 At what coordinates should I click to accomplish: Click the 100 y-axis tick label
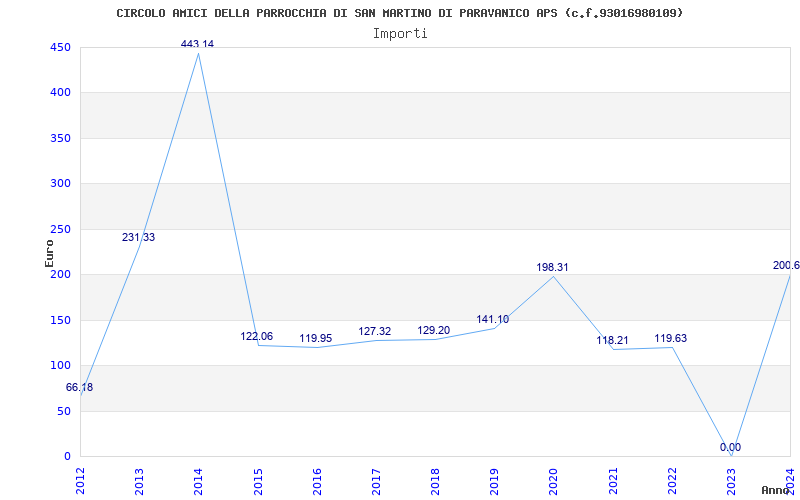(x=60, y=366)
